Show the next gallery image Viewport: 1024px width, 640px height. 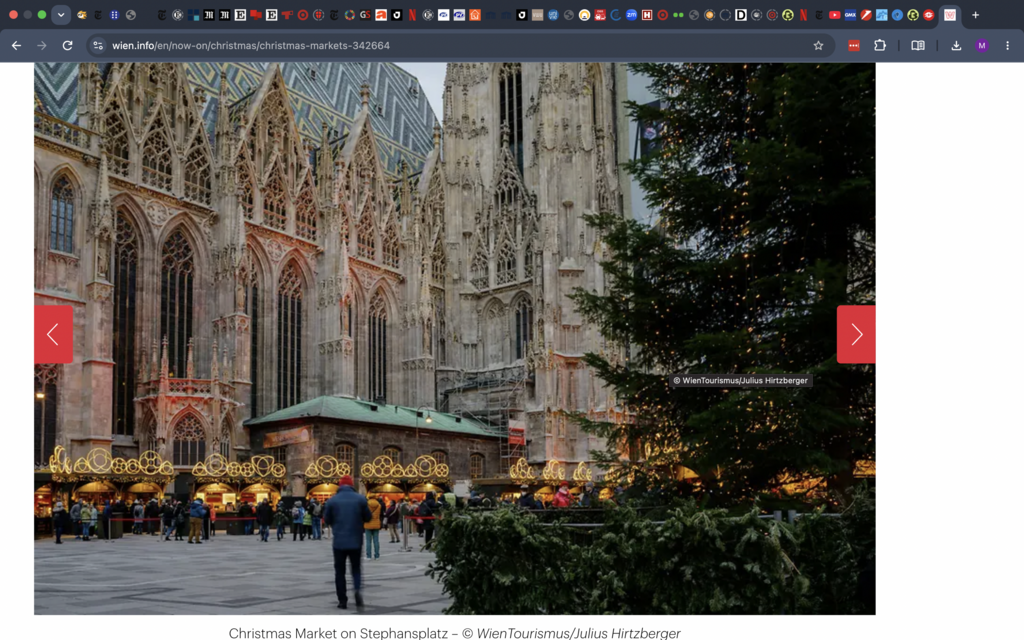point(856,334)
